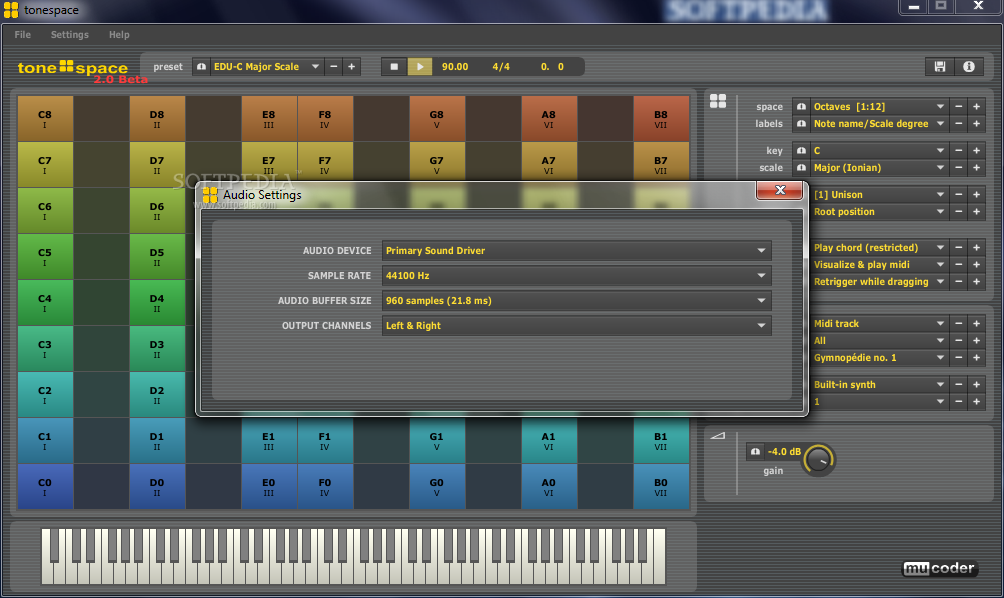Open the Sample Rate 44100 Hz dropdown
This screenshot has width=1004, height=598.
576,275
